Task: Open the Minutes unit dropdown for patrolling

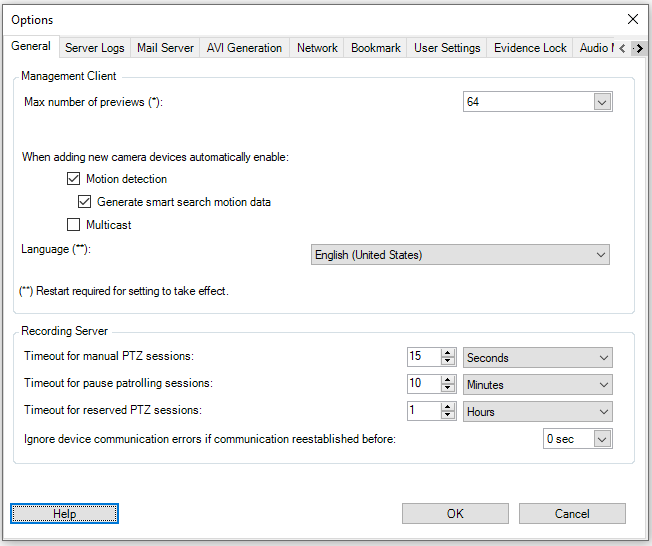Action: tap(603, 385)
